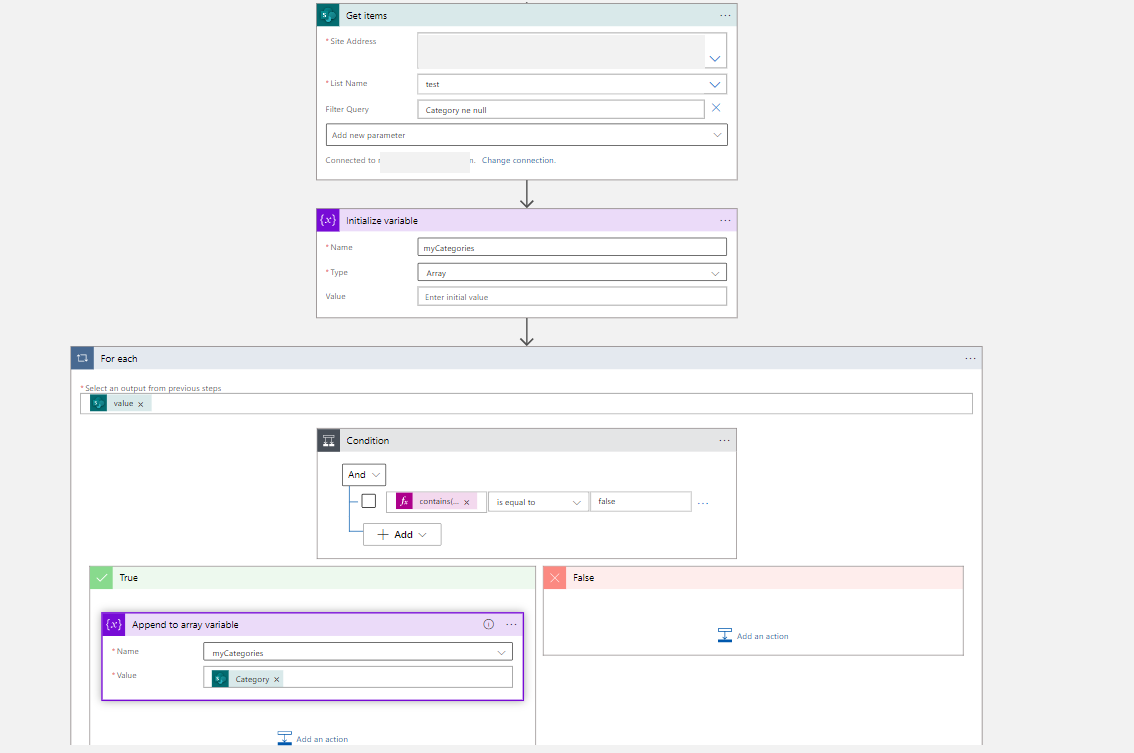The width and height of the screenshot is (1134, 753).
Task: Click the Name field containing myCategories
Action: click(x=572, y=247)
